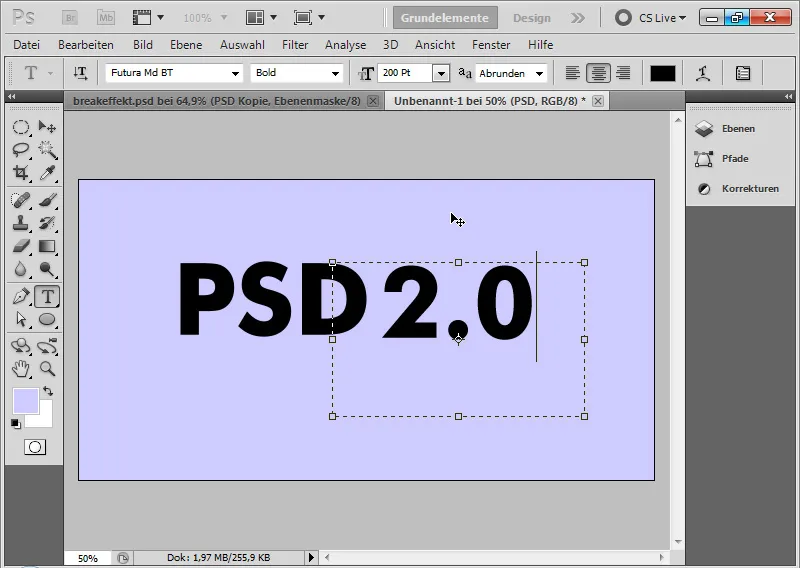Open the anti-aliasing Abrunden dropdown

click(x=539, y=73)
